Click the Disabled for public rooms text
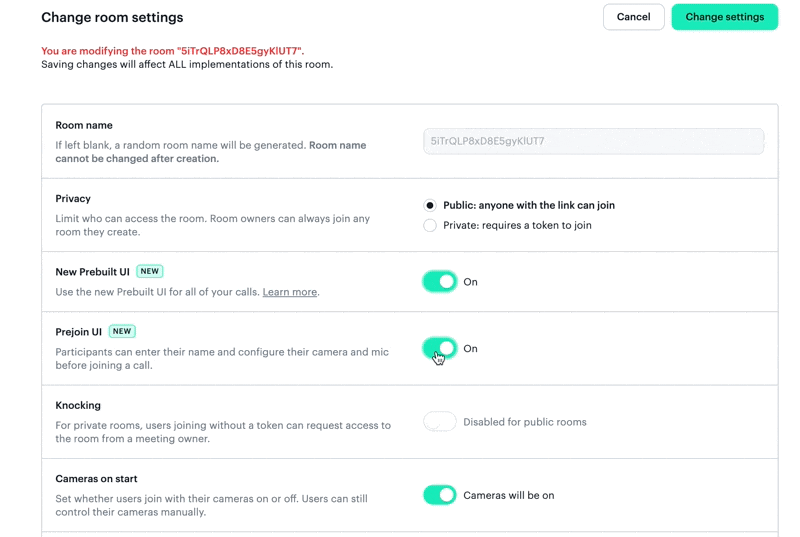The height and width of the screenshot is (537, 800). [524, 422]
